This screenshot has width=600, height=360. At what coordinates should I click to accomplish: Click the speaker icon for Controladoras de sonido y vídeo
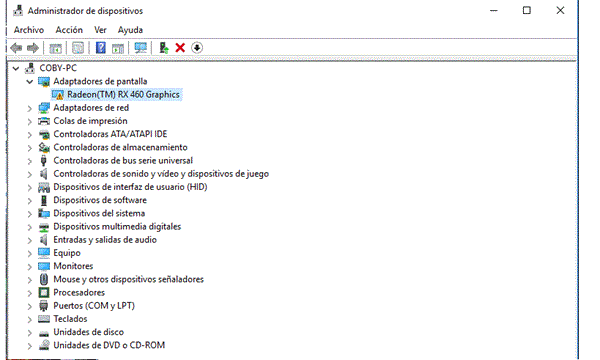point(44,174)
